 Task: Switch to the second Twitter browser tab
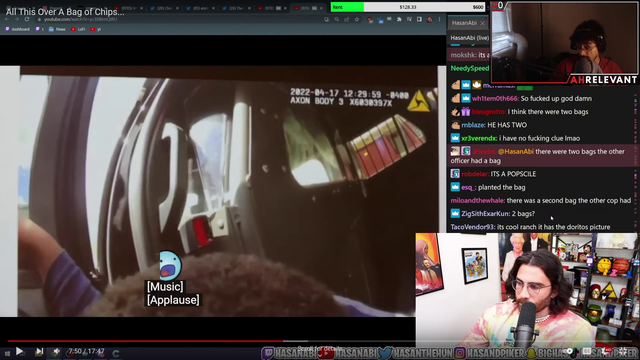pos(199,8)
